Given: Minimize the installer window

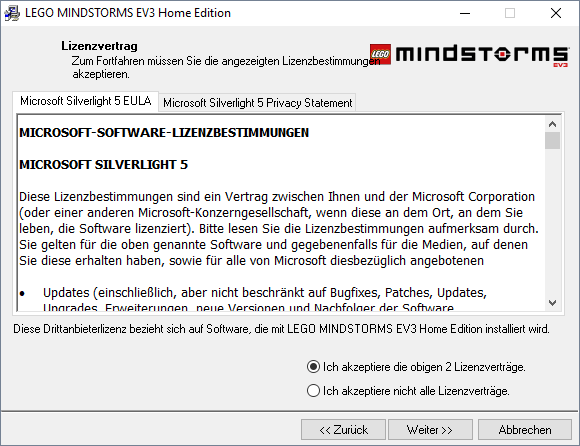Looking at the screenshot, I should [465, 13].
